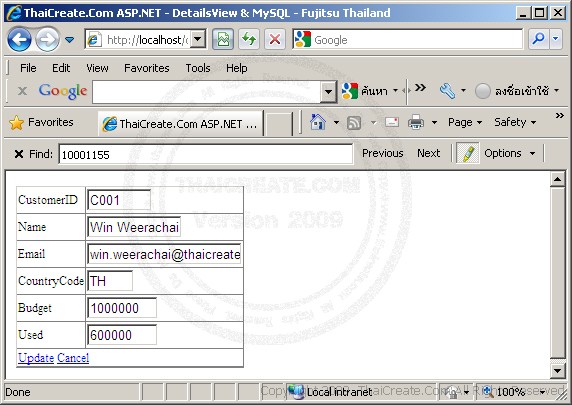572x405 pixels.
Task: Click the CustomerID field C001
Action: 119,200
